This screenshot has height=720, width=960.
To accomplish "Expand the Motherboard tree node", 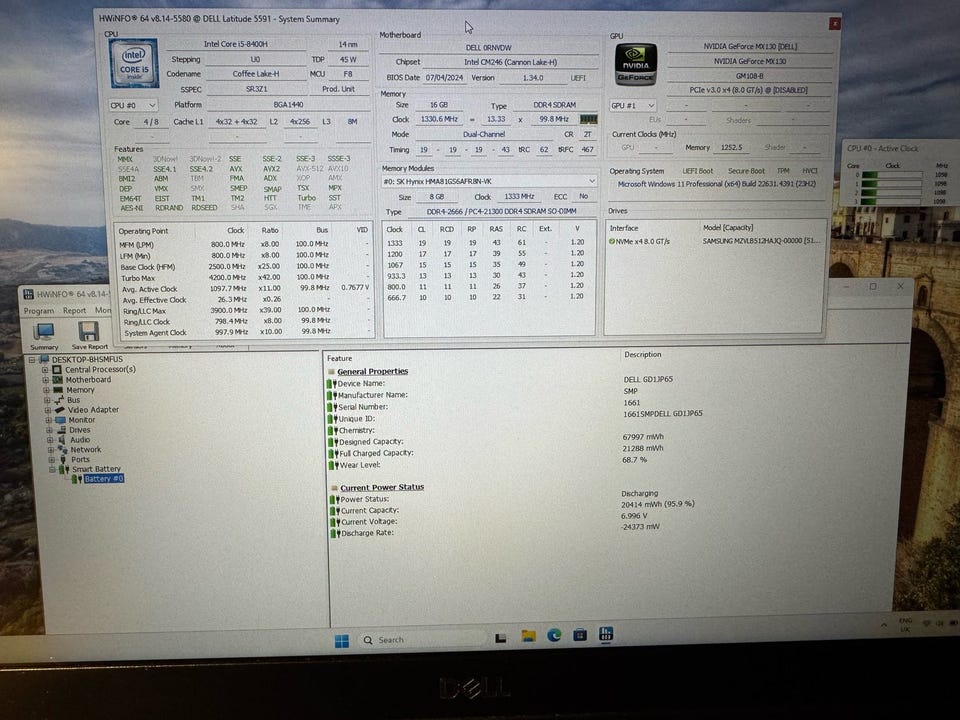I will [x=45, y=380].
